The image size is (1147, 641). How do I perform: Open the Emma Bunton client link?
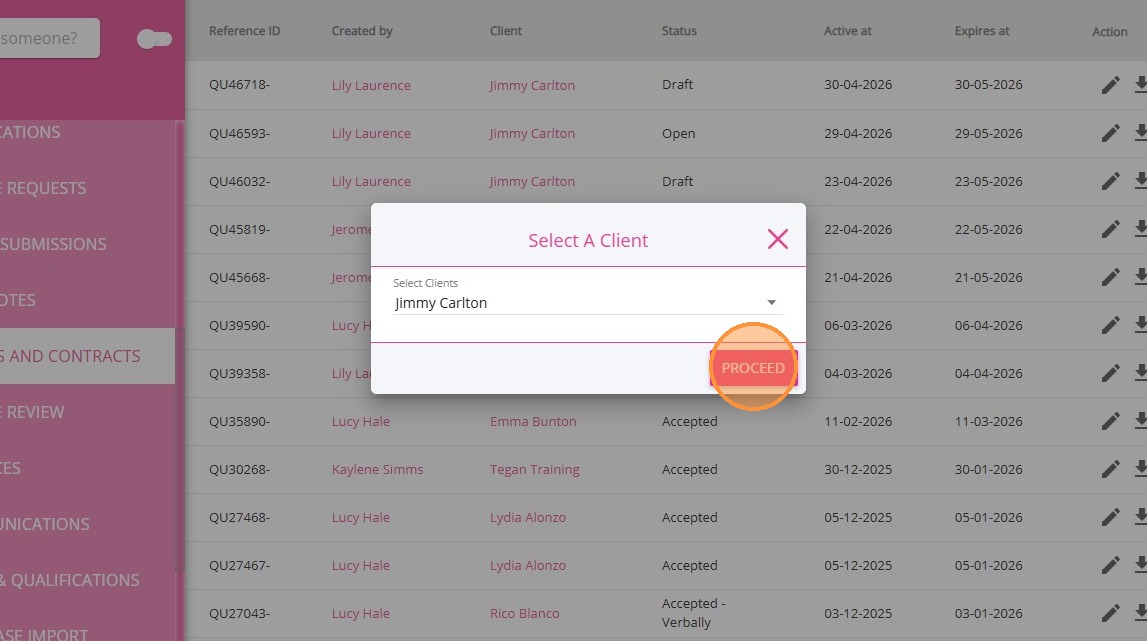click(533, 421)
